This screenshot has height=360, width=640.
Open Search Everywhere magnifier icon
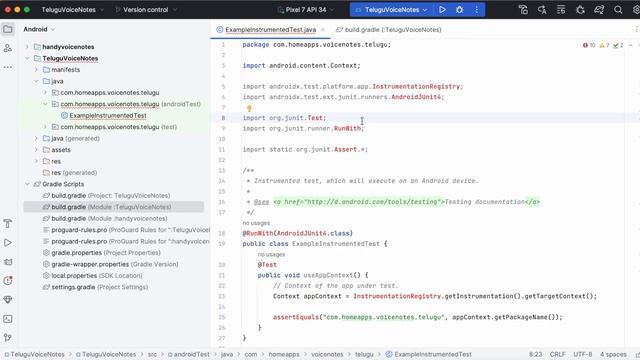pos(618,9)
